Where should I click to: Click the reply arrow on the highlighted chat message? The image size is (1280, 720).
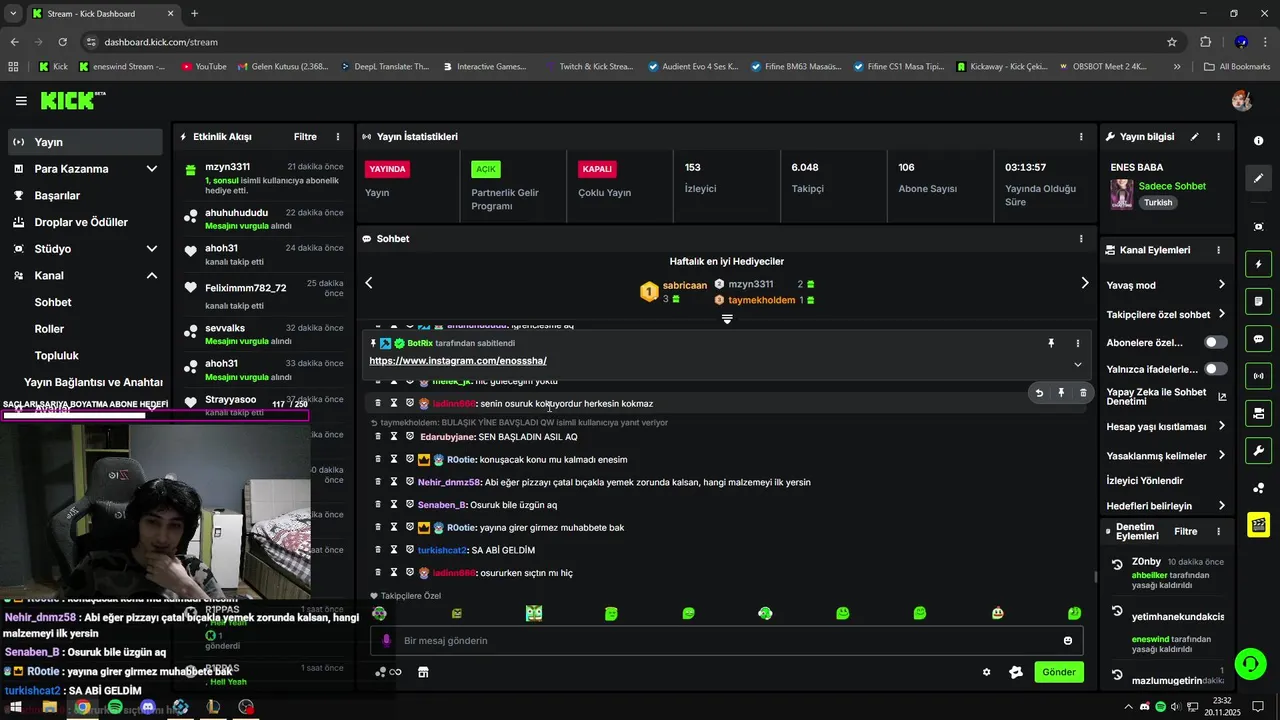pyautogui.click(x=1039, y=393)
